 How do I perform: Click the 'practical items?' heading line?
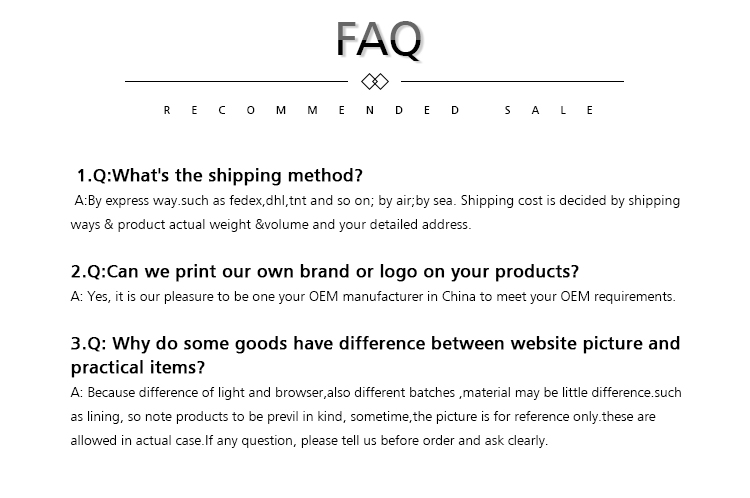[138, 367]
